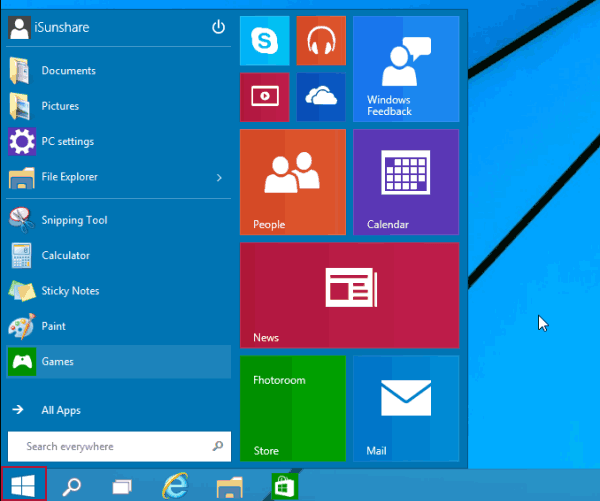Click the power button icon

(218, 27)
